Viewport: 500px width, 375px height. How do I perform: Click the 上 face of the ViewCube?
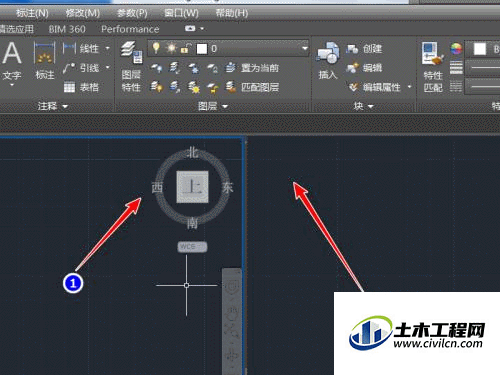(193, 187)
